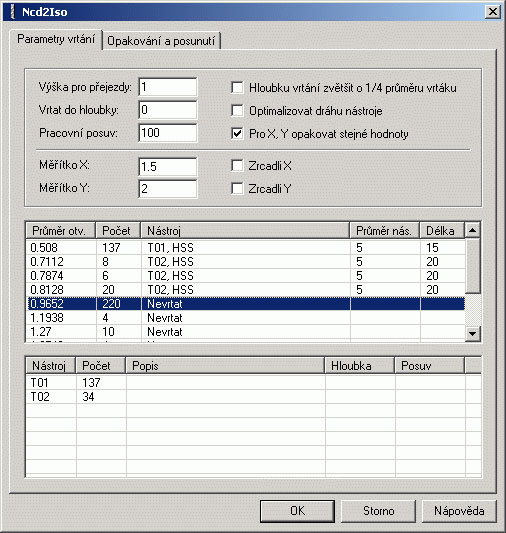The image size is (506, 533).
Task: Click the Nevrtat cell in the 1.1938 row
Action: (165, 318)
